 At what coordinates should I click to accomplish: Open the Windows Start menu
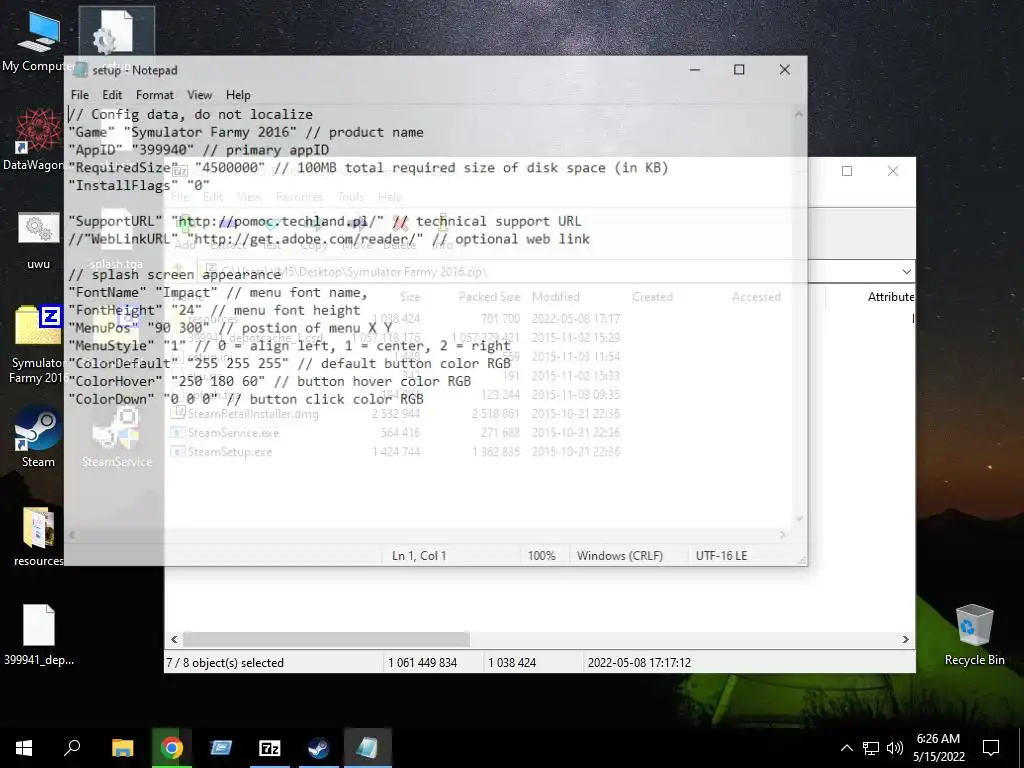tap(24, 748)
